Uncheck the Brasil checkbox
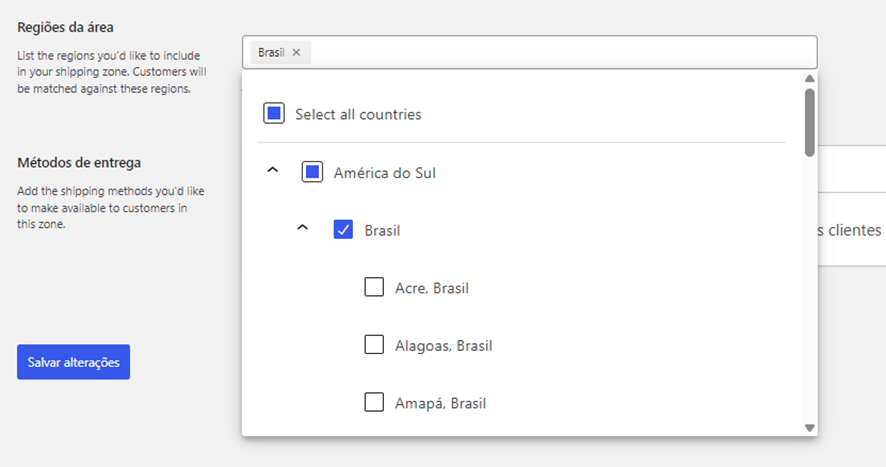Image resolution: width=886 pixels, height=467 pixels. [x=343, y=230]
